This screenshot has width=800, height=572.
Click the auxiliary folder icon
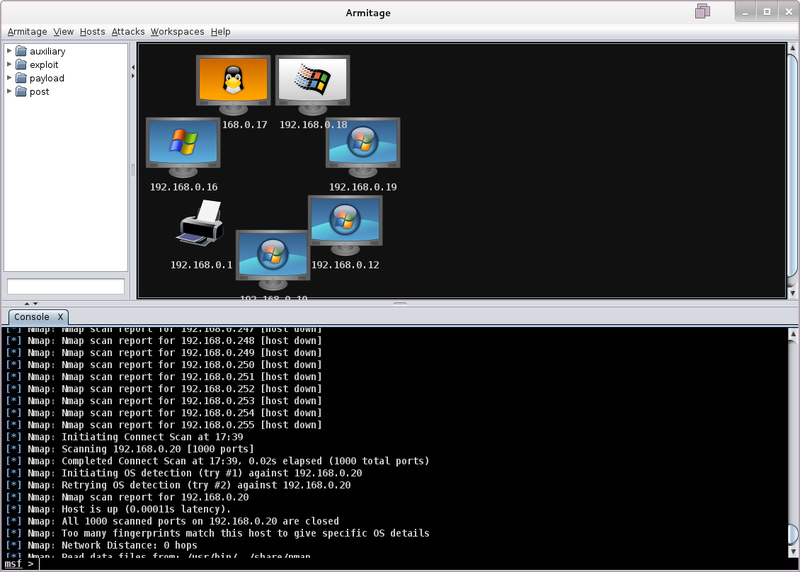point(21,51)
